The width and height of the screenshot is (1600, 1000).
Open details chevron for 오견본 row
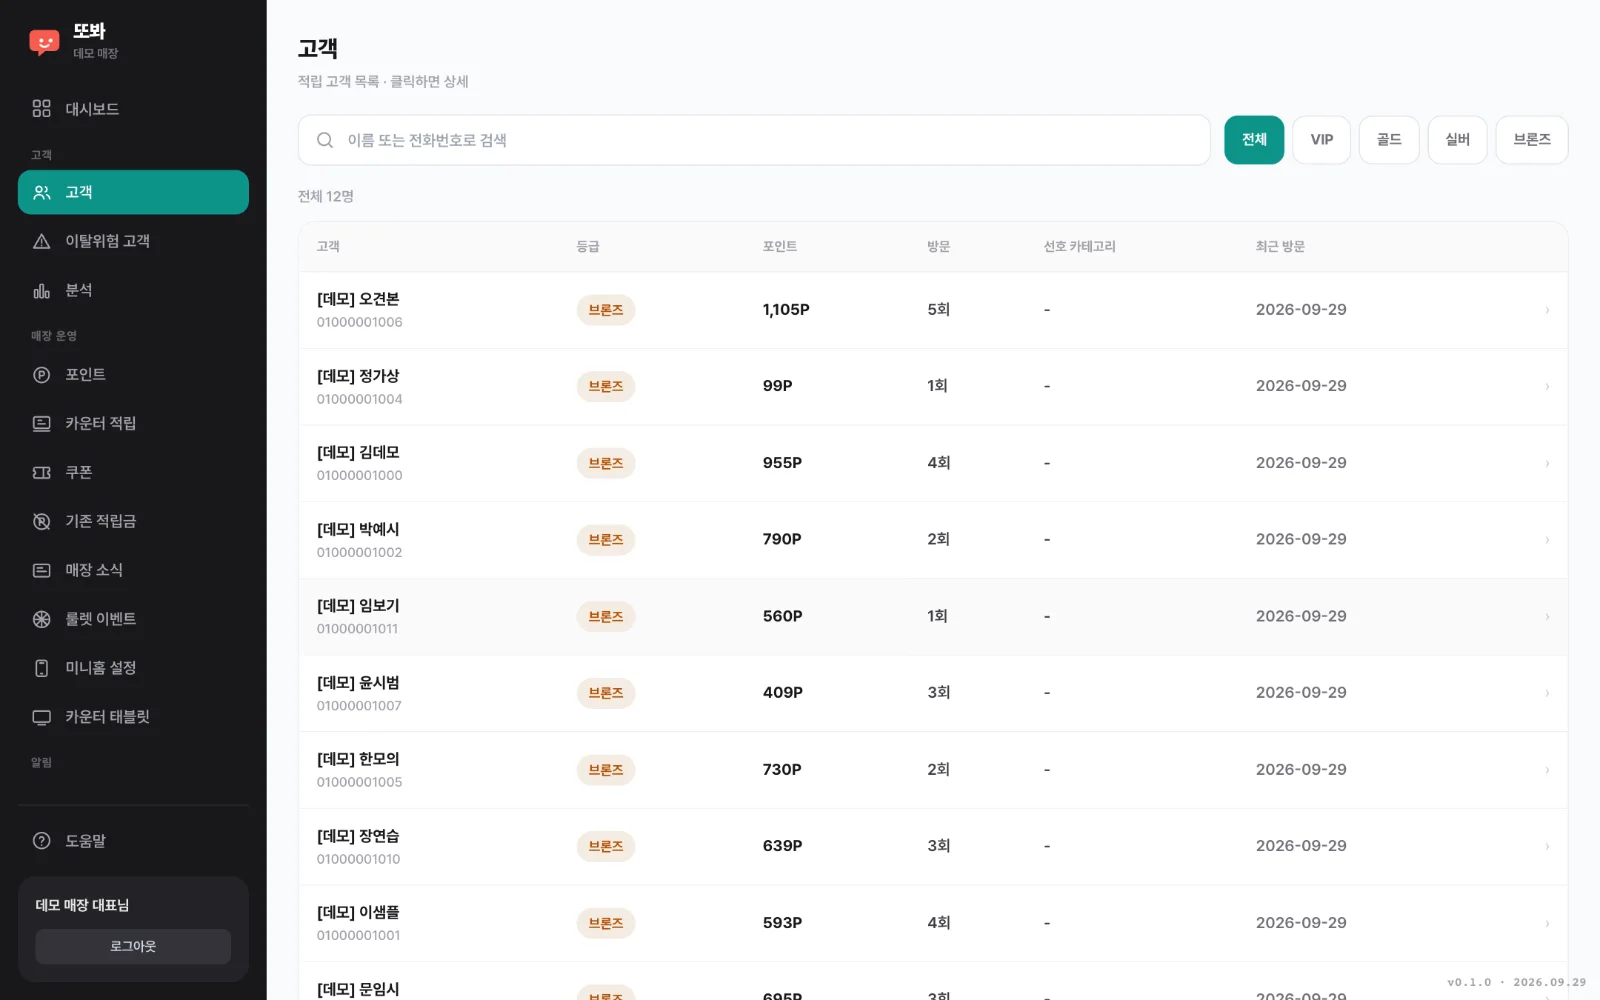[x=1547, y=310]
